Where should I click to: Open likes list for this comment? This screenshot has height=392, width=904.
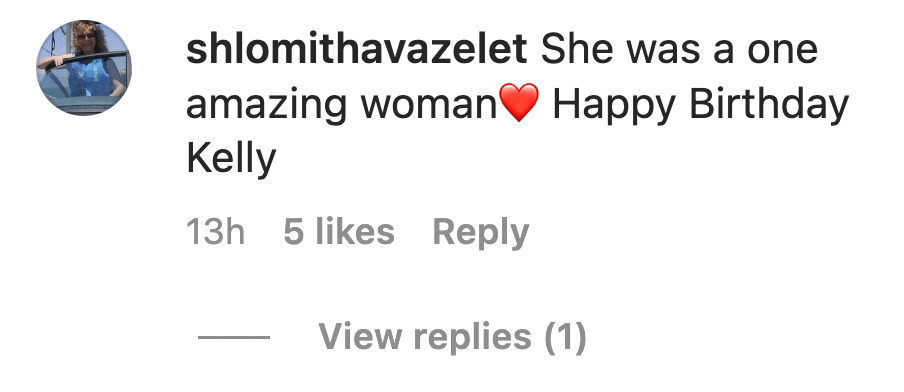(x=339, y=232)
